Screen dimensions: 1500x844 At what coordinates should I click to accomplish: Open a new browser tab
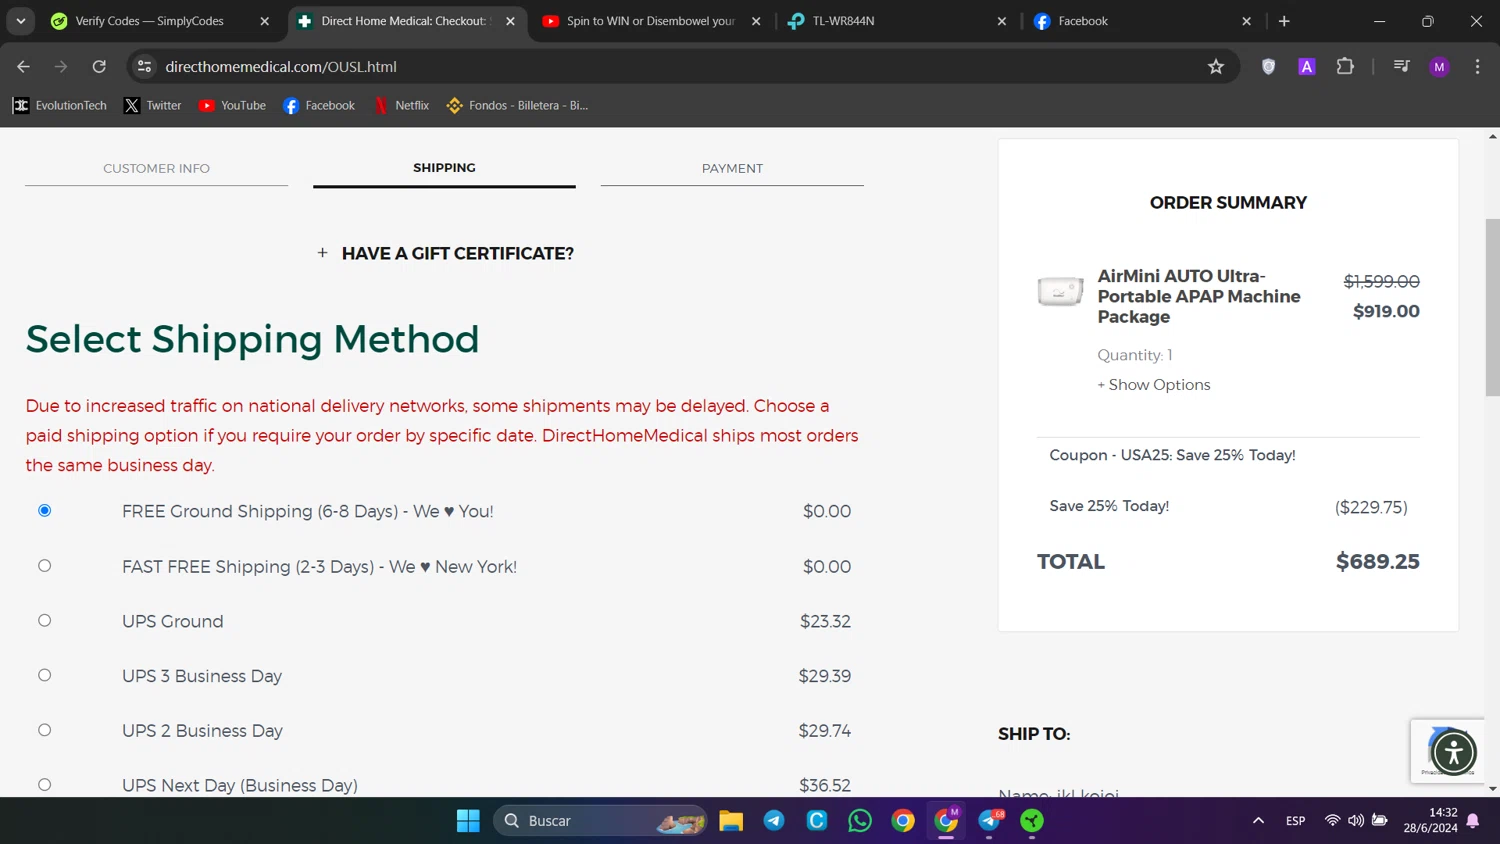click(1284, 21)
